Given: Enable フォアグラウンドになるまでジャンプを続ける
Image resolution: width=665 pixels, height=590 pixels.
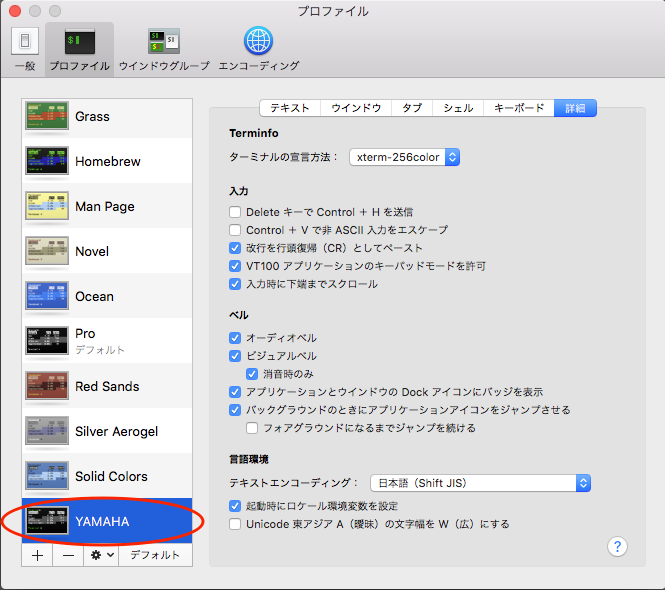Looking at the screenshot, I should 252,428.
